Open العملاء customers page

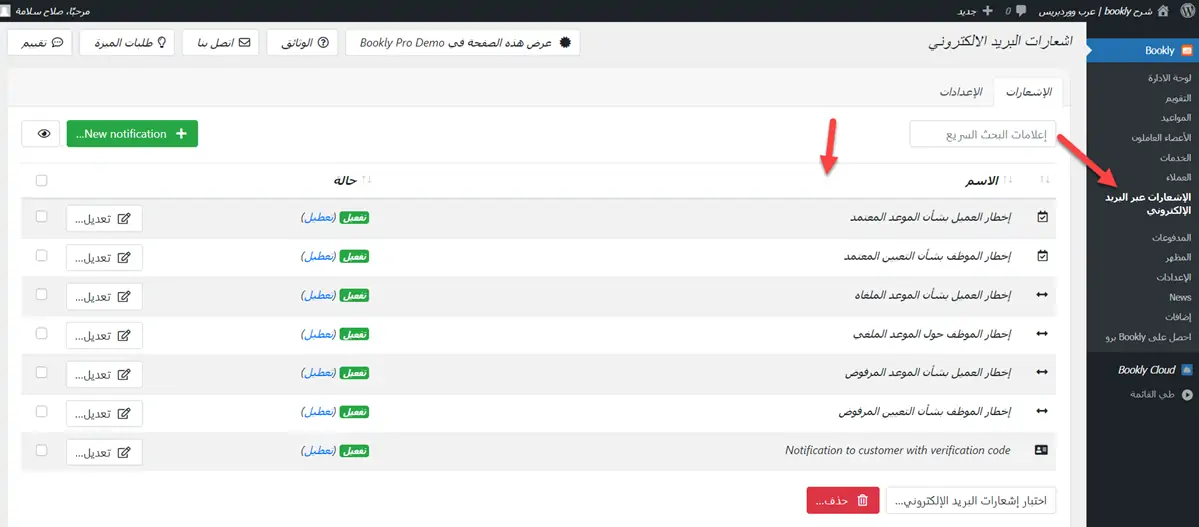[x=1178, y=177]
